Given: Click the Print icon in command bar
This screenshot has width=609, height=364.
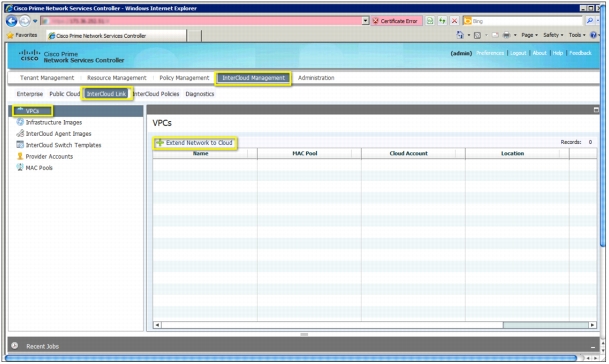Looking at the screenshot, I should [x=506, y=35].
